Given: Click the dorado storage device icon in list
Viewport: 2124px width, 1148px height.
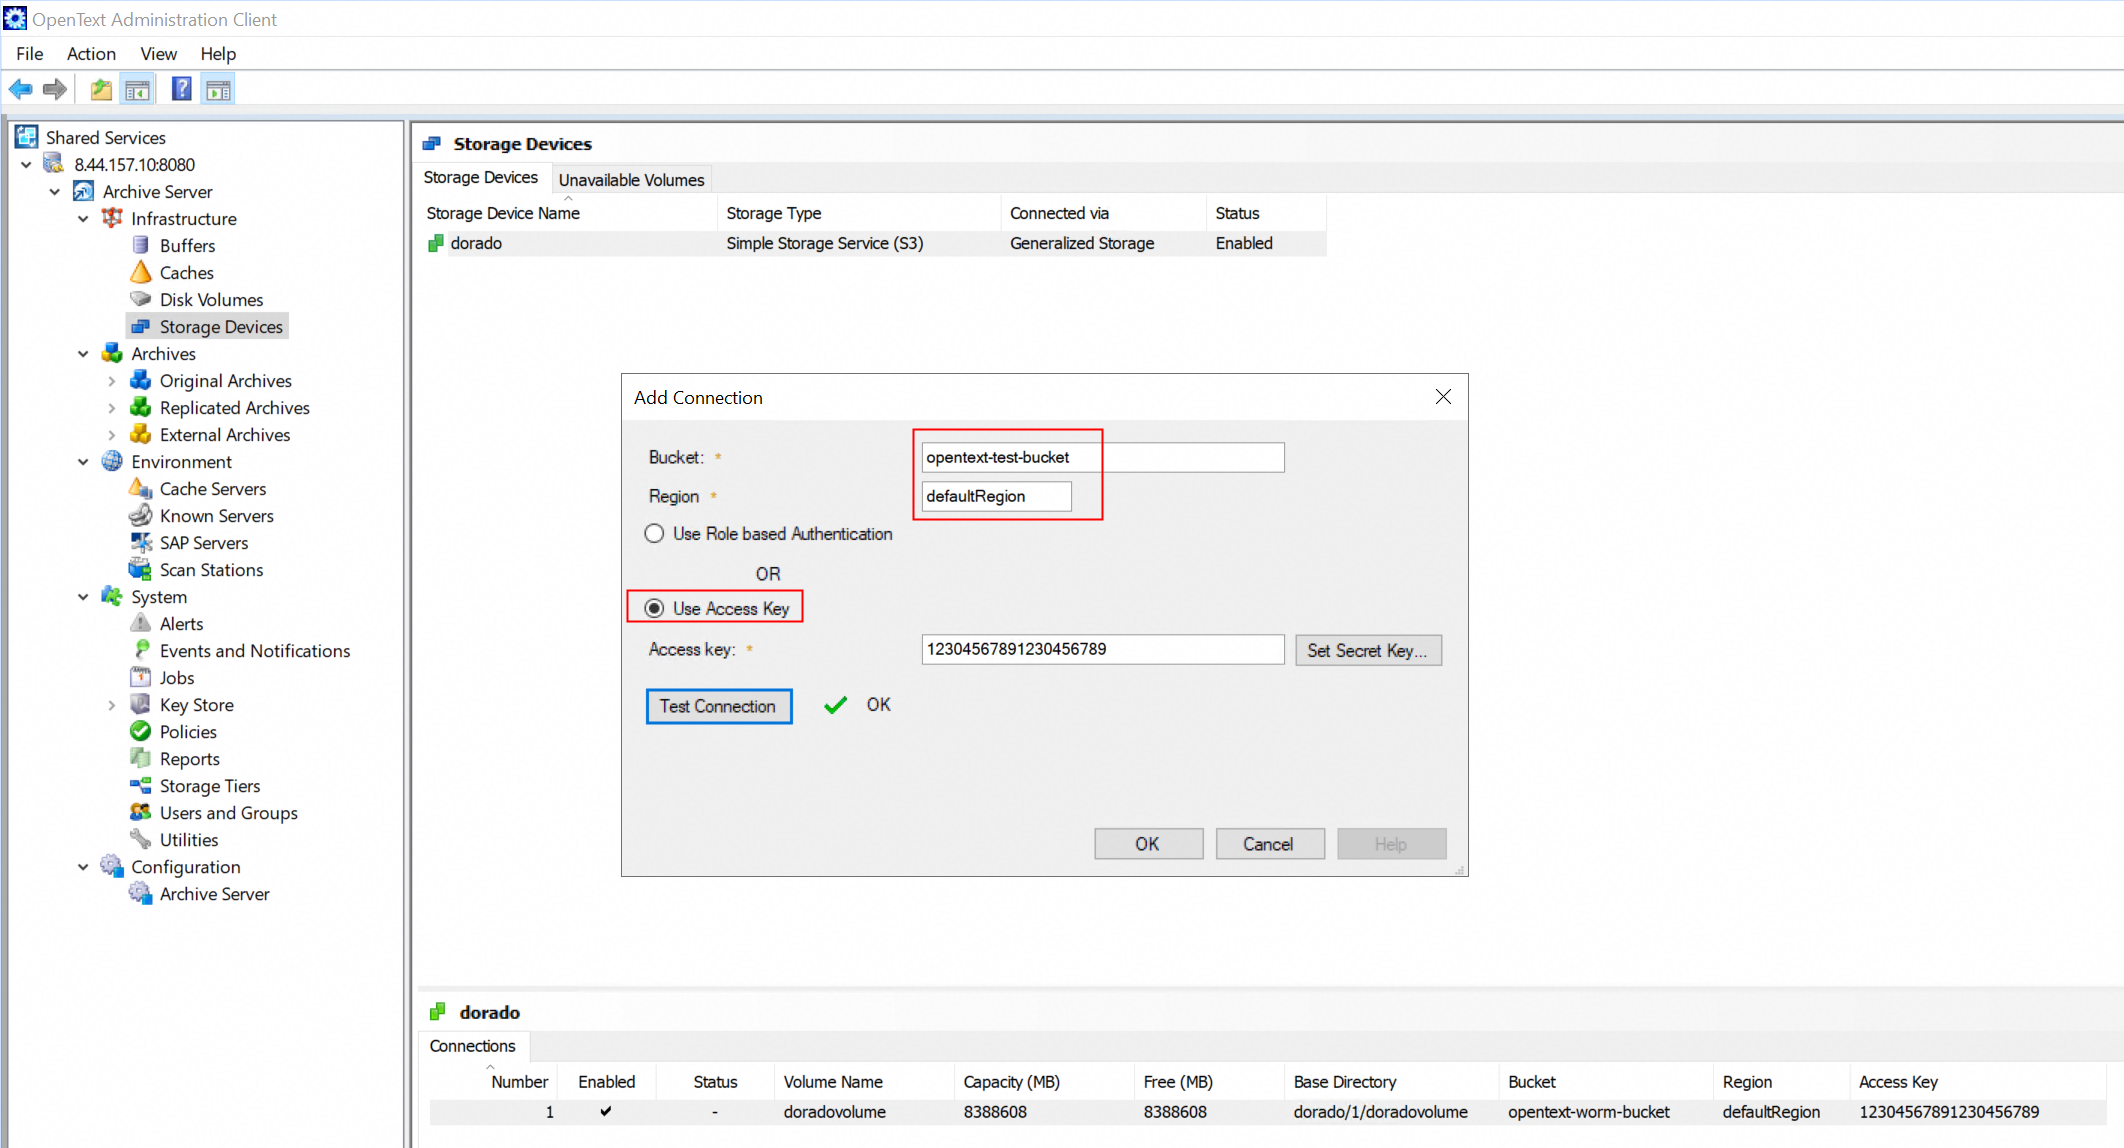Looking at the screenshot, I should (x=436, y=243).
